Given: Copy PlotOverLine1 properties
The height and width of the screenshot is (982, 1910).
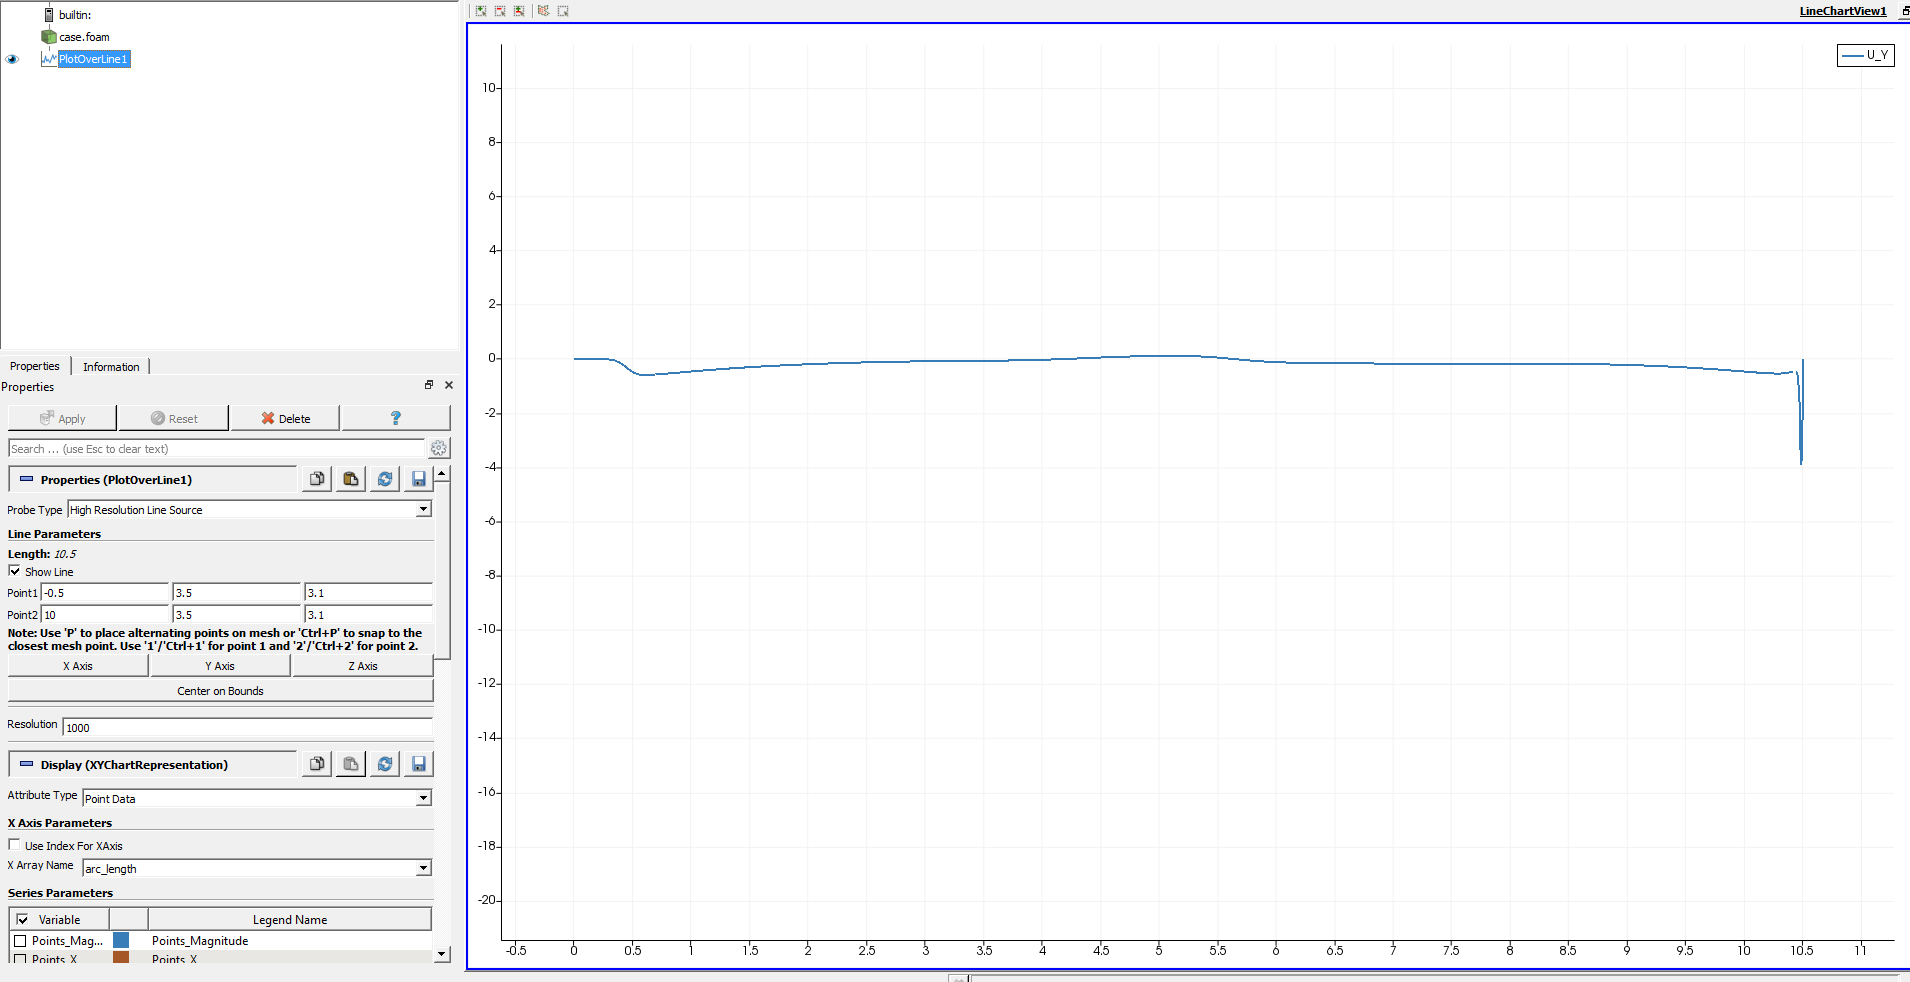Looking at the screenshot, I should [x=317, y=479].
